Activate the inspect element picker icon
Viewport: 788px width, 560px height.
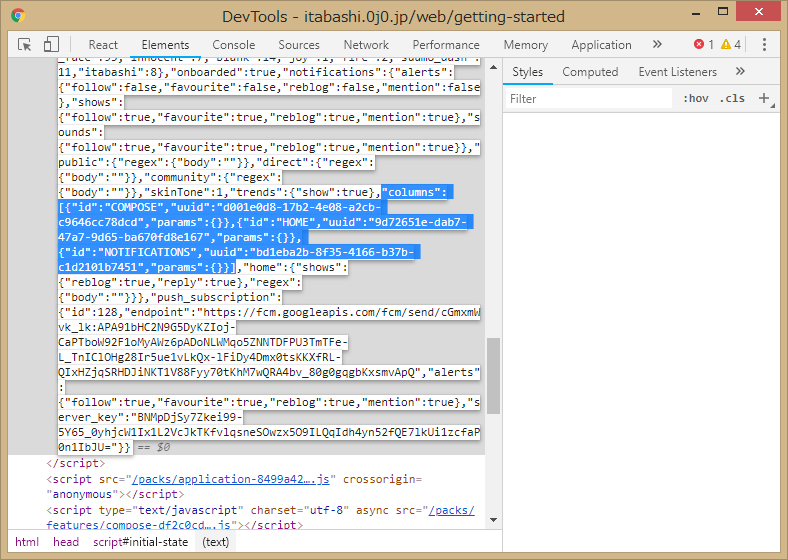pyautogui.click(x=25, y=45)
